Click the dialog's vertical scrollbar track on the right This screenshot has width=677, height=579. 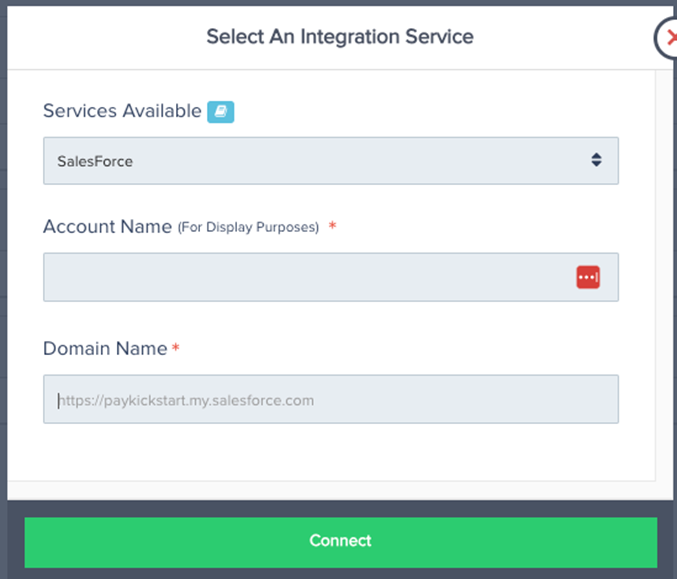(664, 276)
